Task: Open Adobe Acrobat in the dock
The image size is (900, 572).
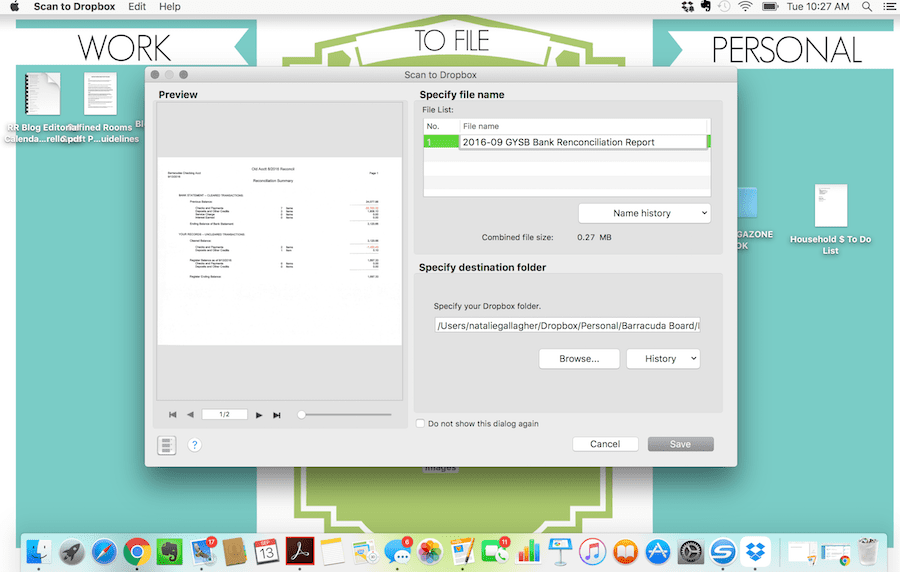Action: 300,552
